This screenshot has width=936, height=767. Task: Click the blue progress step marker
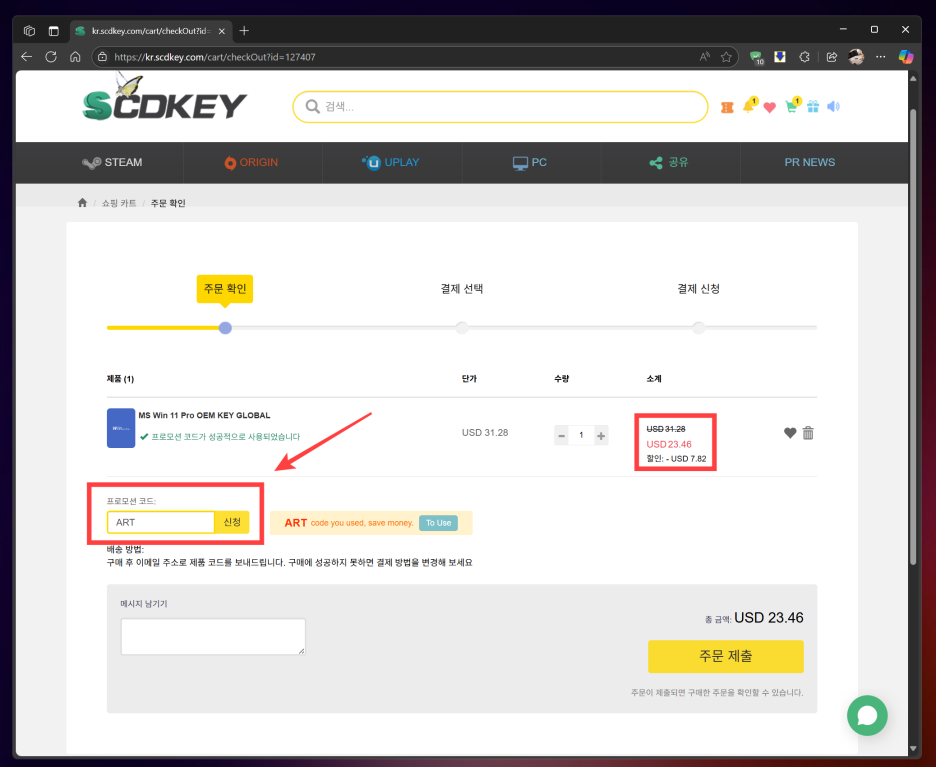[x=225, y=328]
